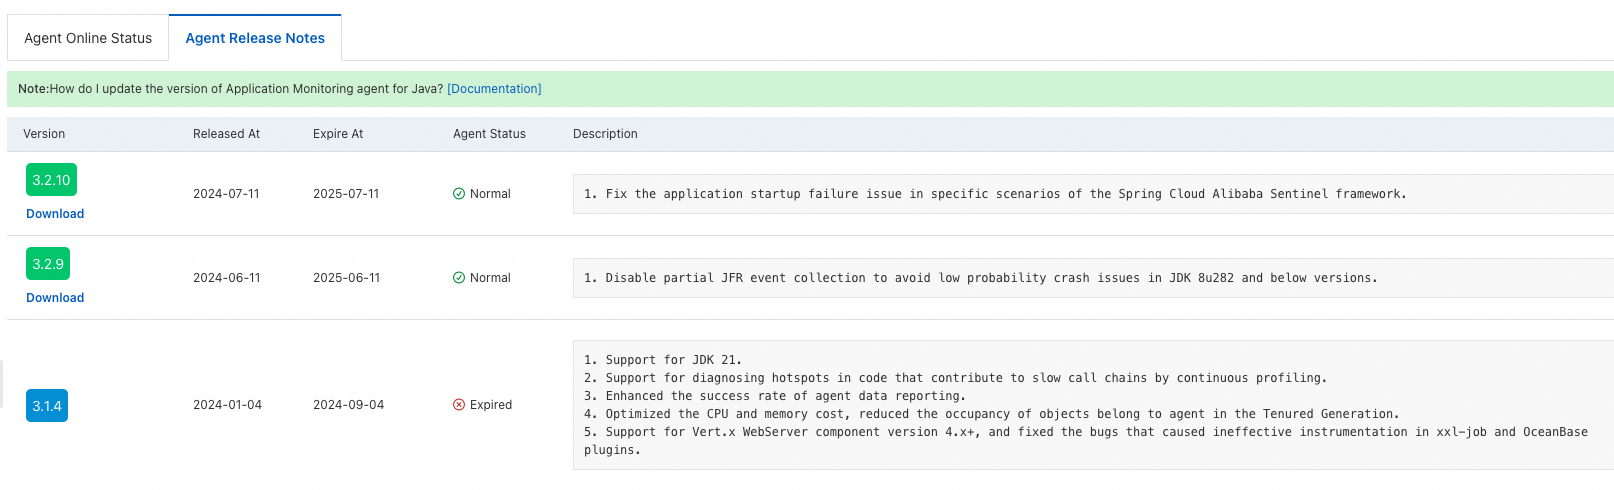Image resolution: width=1614 pixels, height=490 pixels.
Task: Click the JFR event collection description for 3.2.9
Action: tap(980, 278)
